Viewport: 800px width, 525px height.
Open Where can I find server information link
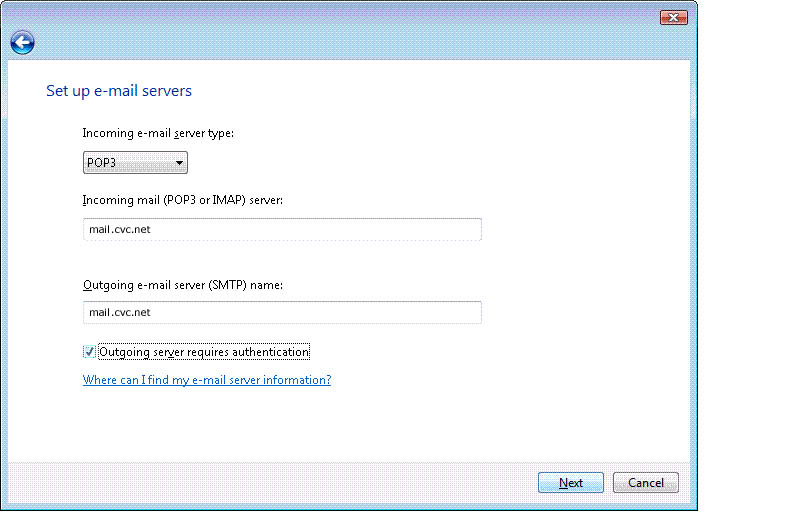(207, 380)
